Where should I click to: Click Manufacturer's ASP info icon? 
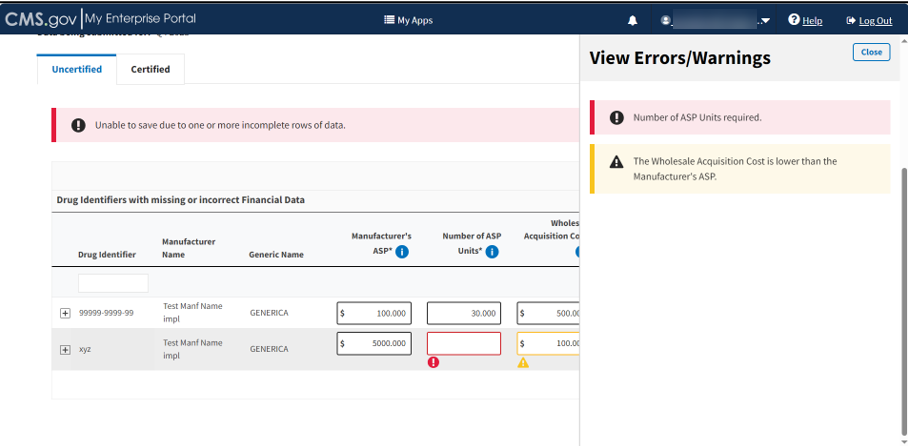[x=402, y=251]
